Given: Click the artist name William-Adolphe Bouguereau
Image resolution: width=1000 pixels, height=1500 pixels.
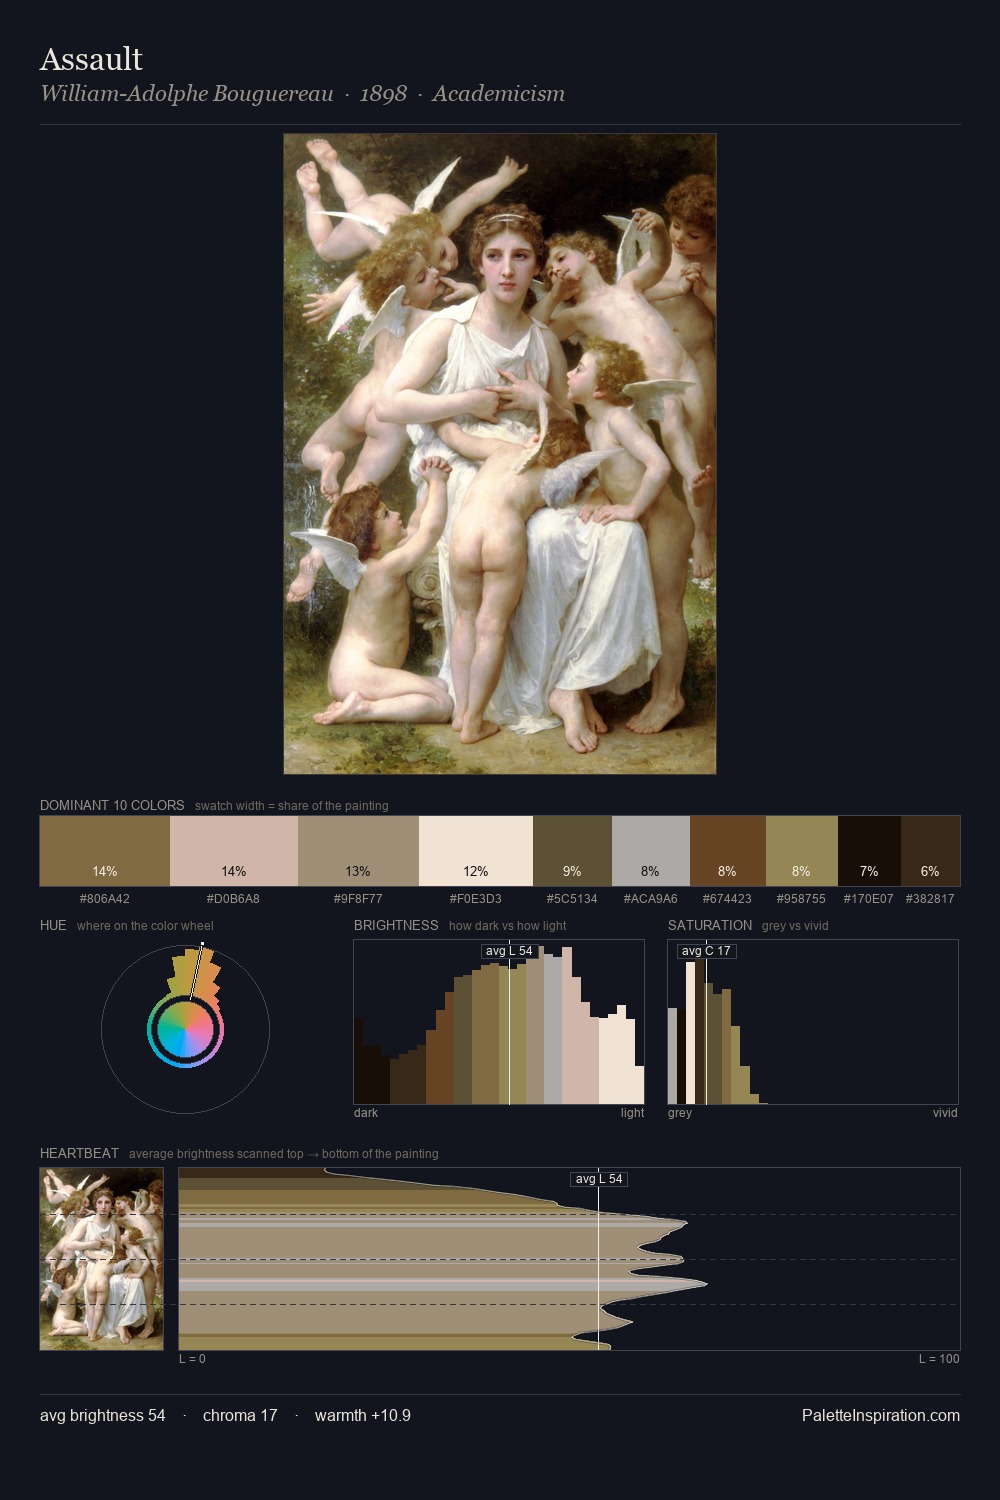Looking at the screenshot, I should click(187, 94).
